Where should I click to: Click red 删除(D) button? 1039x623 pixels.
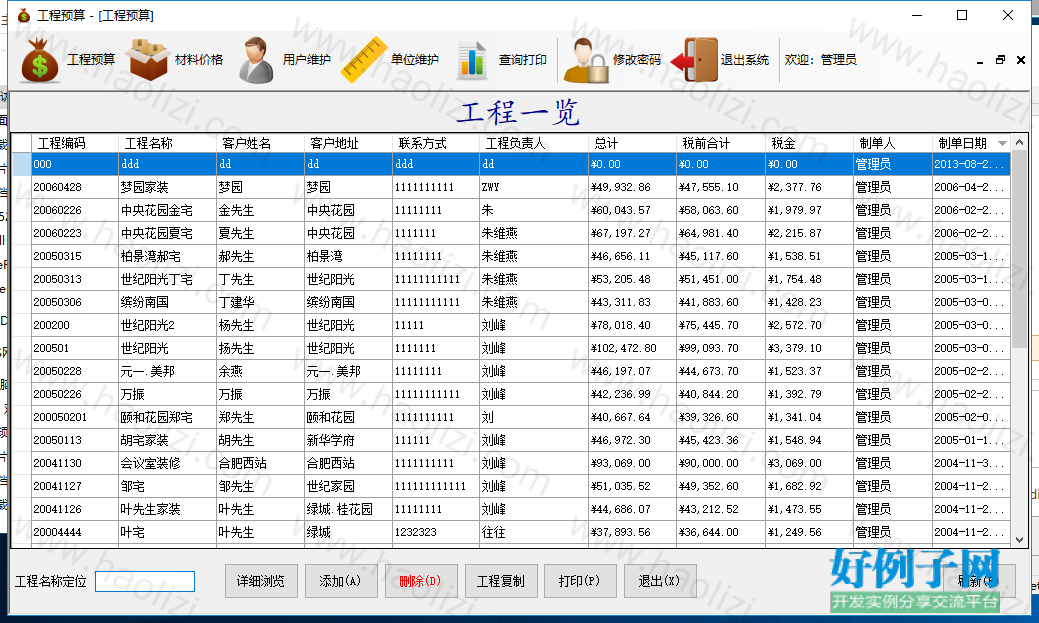point(420,581)
